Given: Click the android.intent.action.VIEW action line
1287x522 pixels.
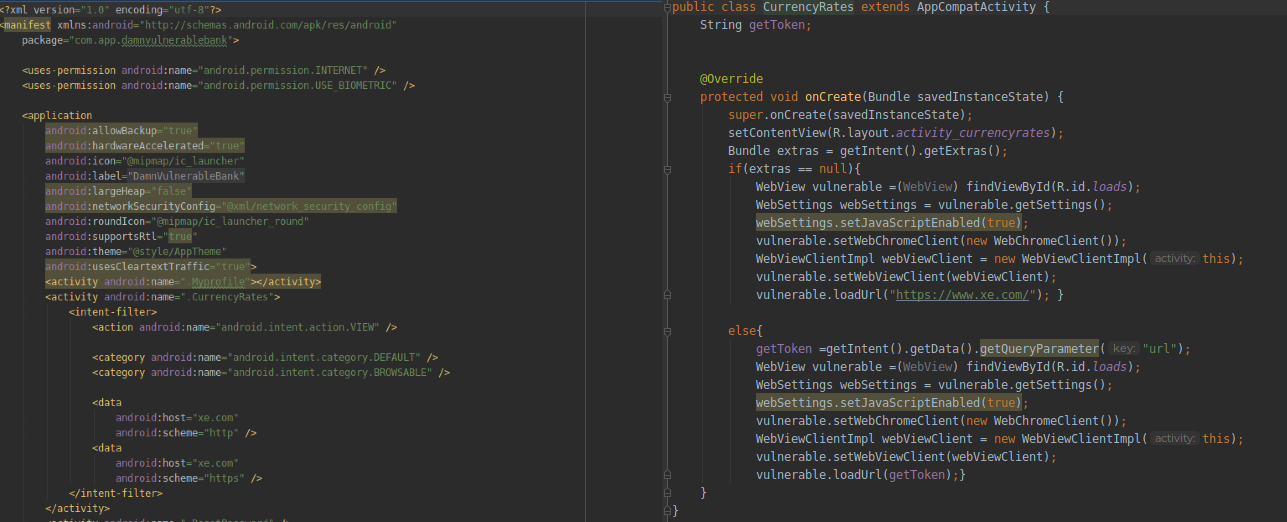Looking at the screenshot, I should [x=245, y=327].
